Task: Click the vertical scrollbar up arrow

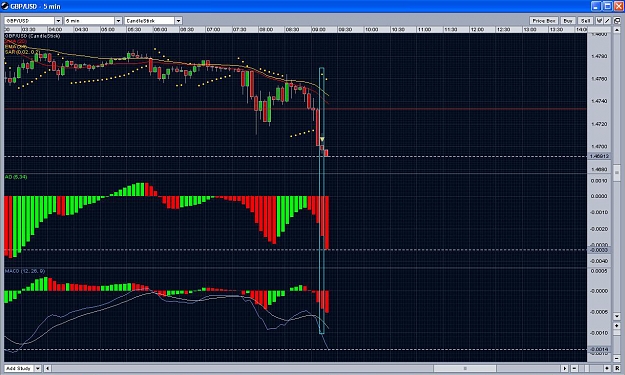Action: pyautogui.click(x=617, y=31)
